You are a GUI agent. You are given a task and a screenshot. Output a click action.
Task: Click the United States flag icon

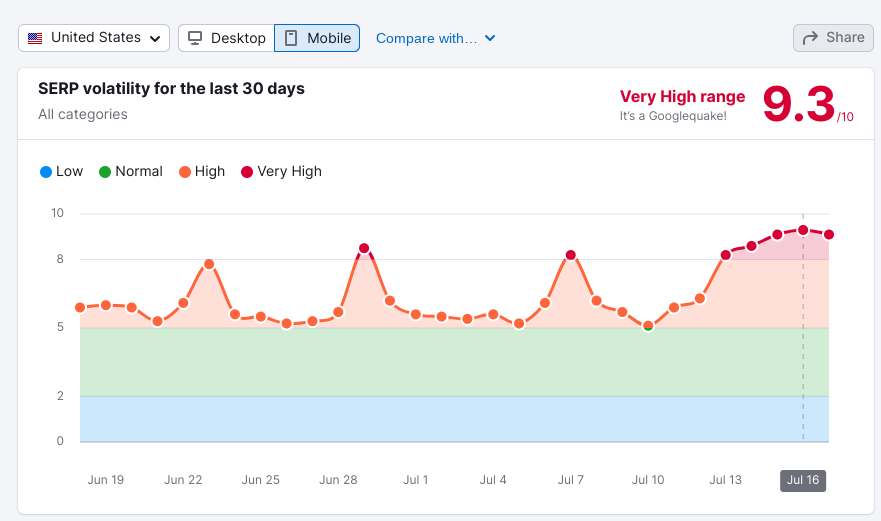tap(35, 38)
